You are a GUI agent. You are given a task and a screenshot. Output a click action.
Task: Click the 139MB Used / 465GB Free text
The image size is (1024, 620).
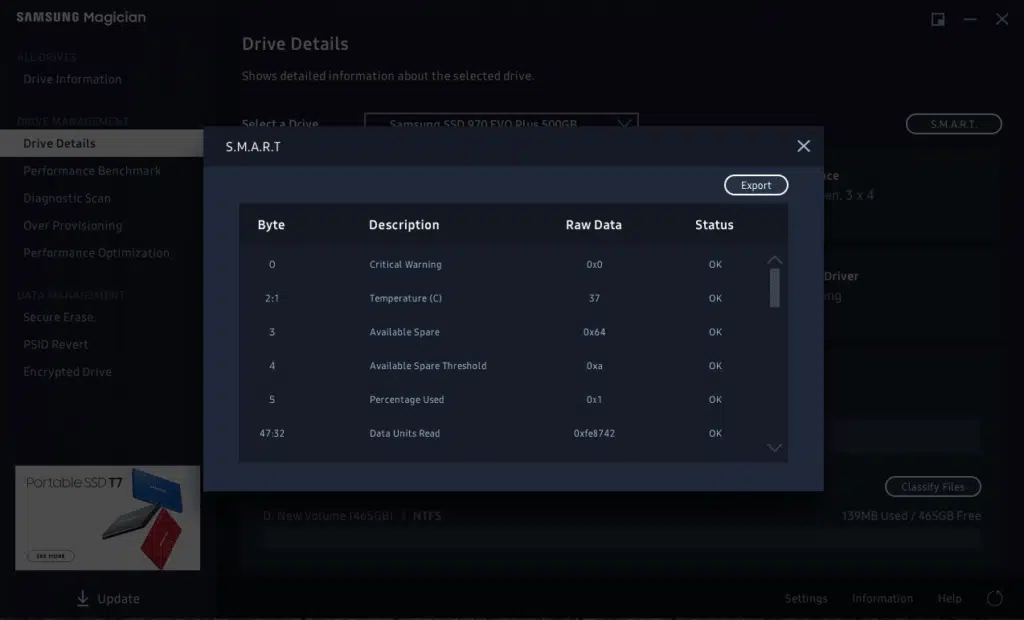[x=911, y=516]
